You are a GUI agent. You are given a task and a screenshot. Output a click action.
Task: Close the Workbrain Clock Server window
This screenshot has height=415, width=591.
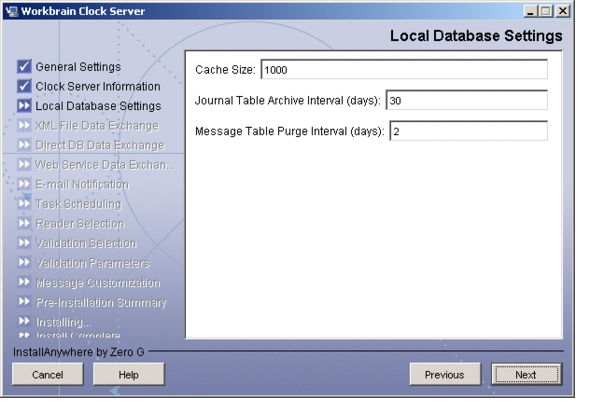tap(563, 11)
